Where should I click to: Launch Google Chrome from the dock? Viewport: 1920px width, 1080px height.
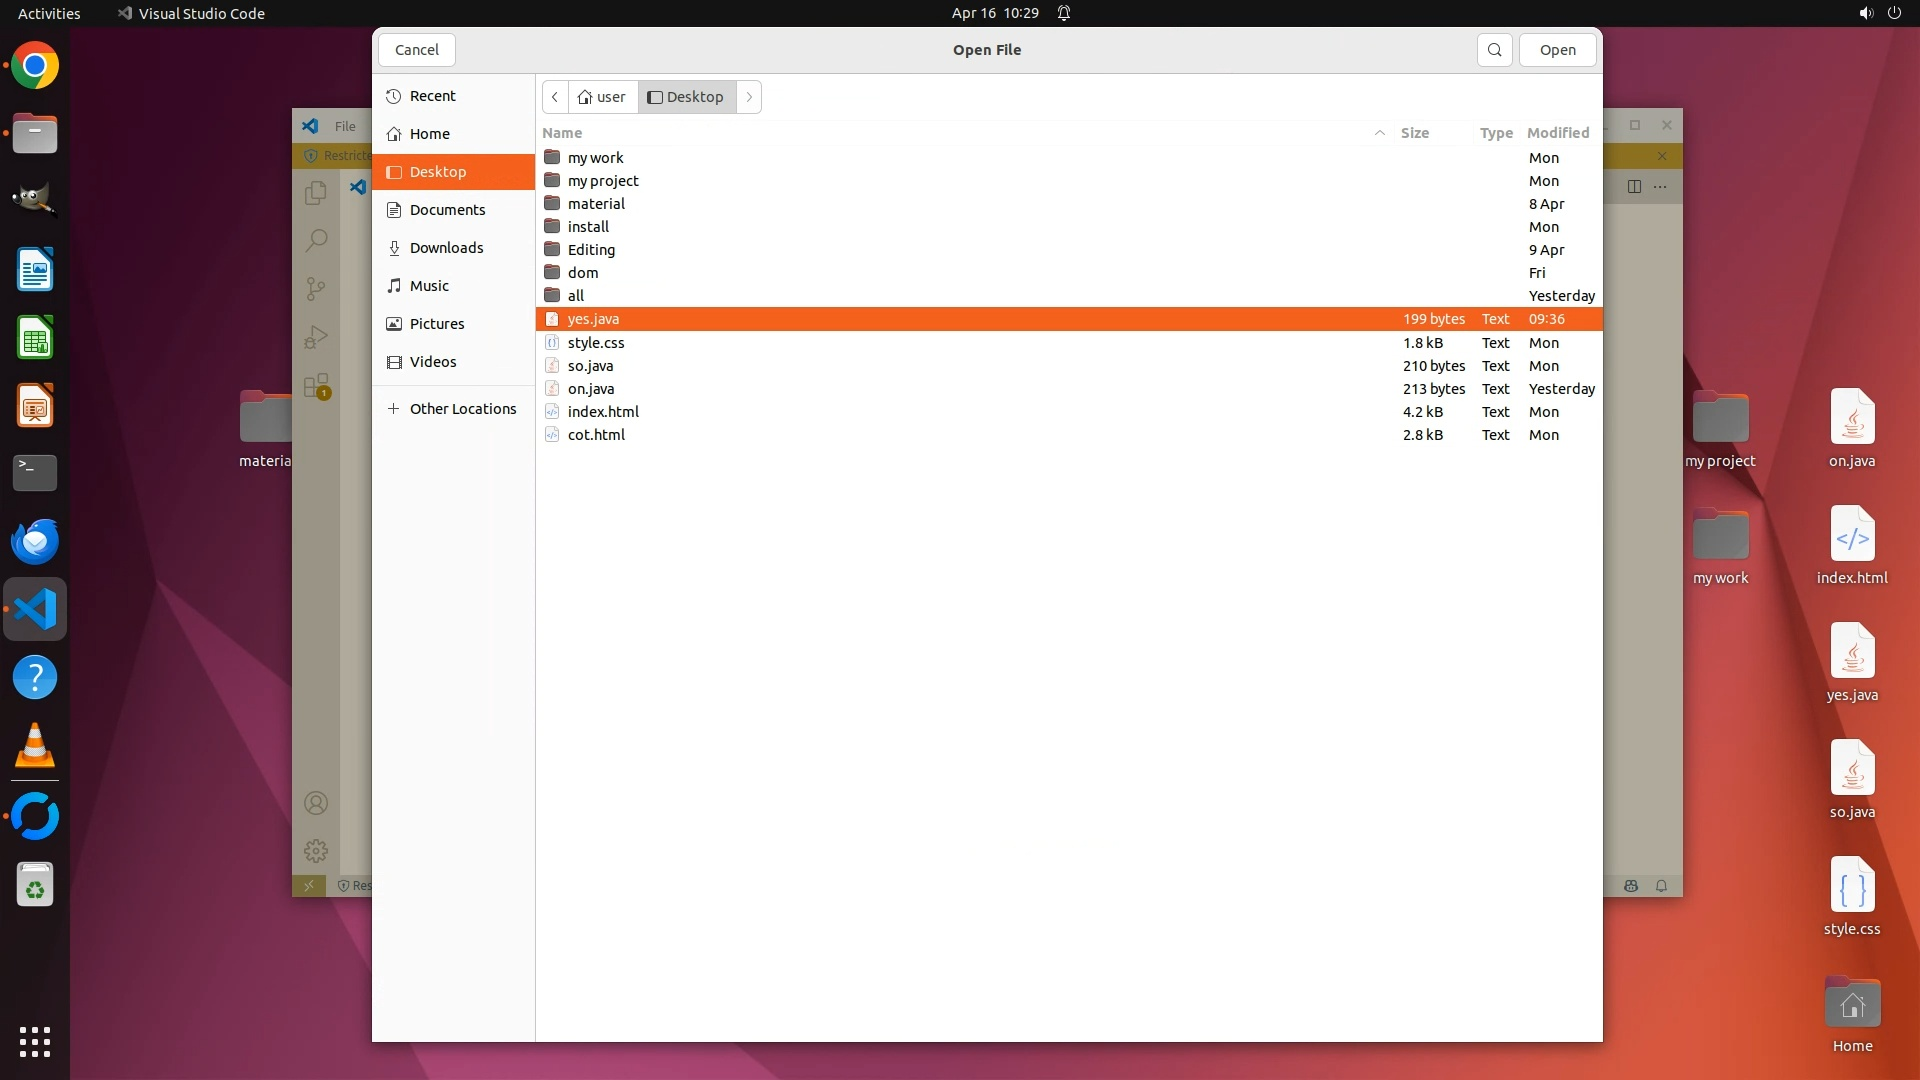(35, 66)
